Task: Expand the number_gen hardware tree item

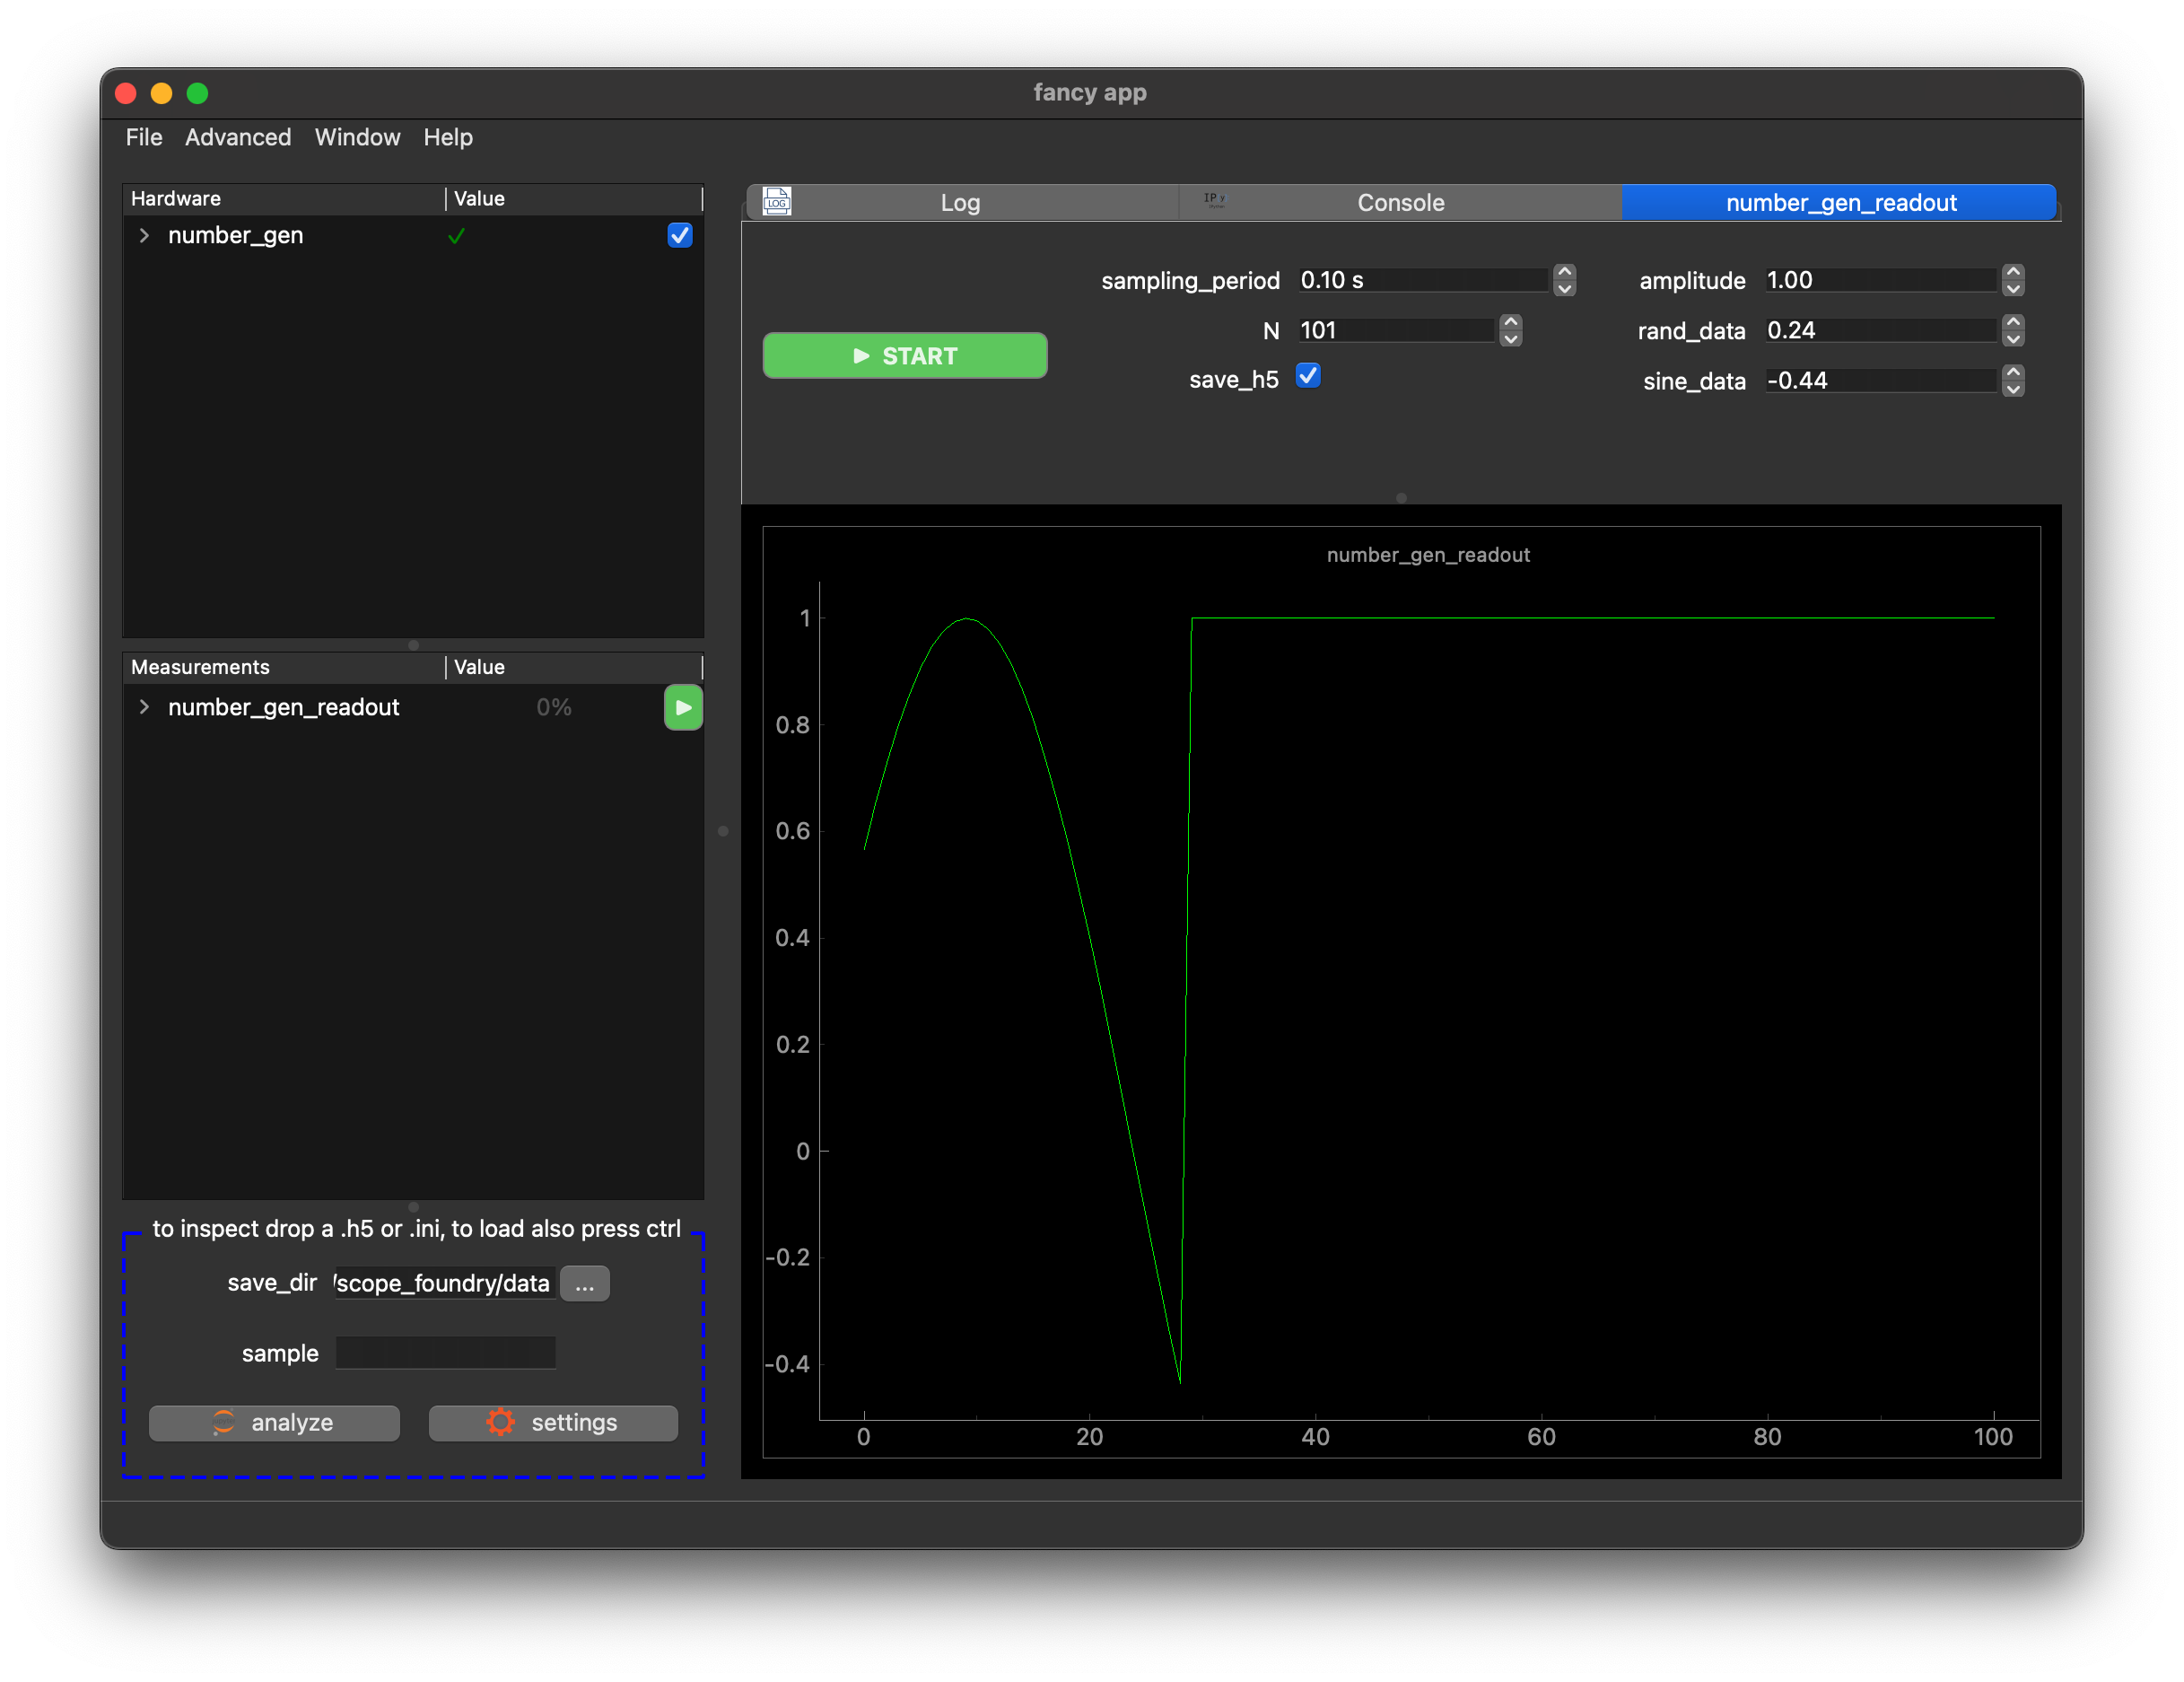Action: 141,237
